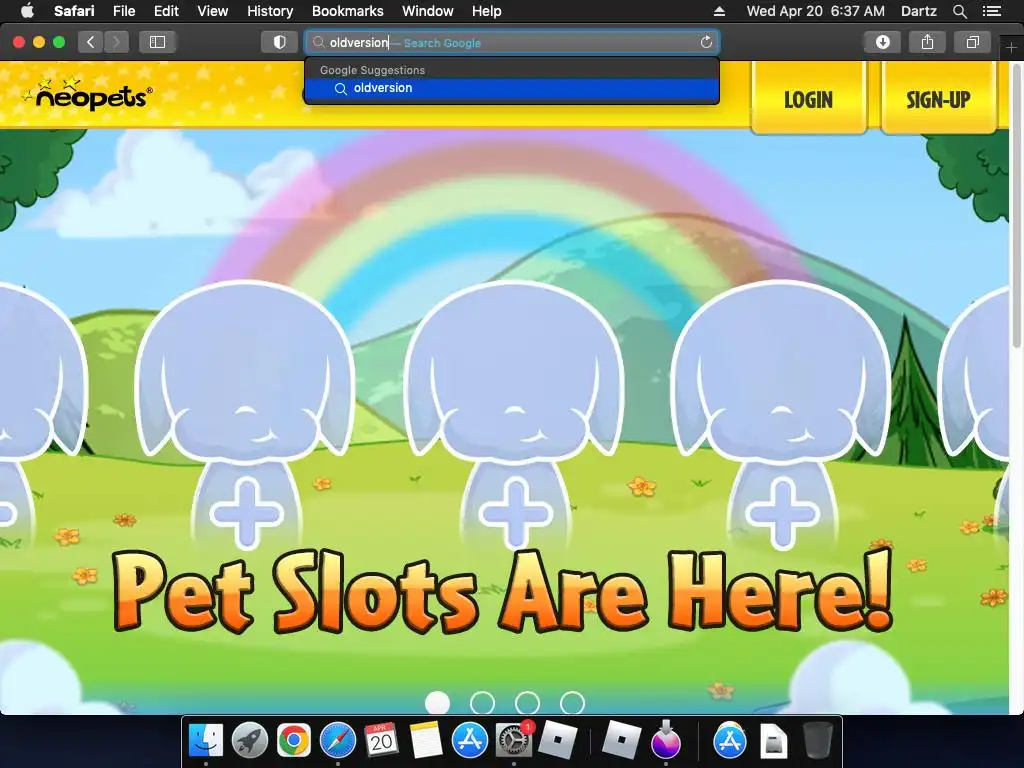The width and height of the screenshot is (1024, 768).
Task: Open Notes from the Dock
Action: 426,740
